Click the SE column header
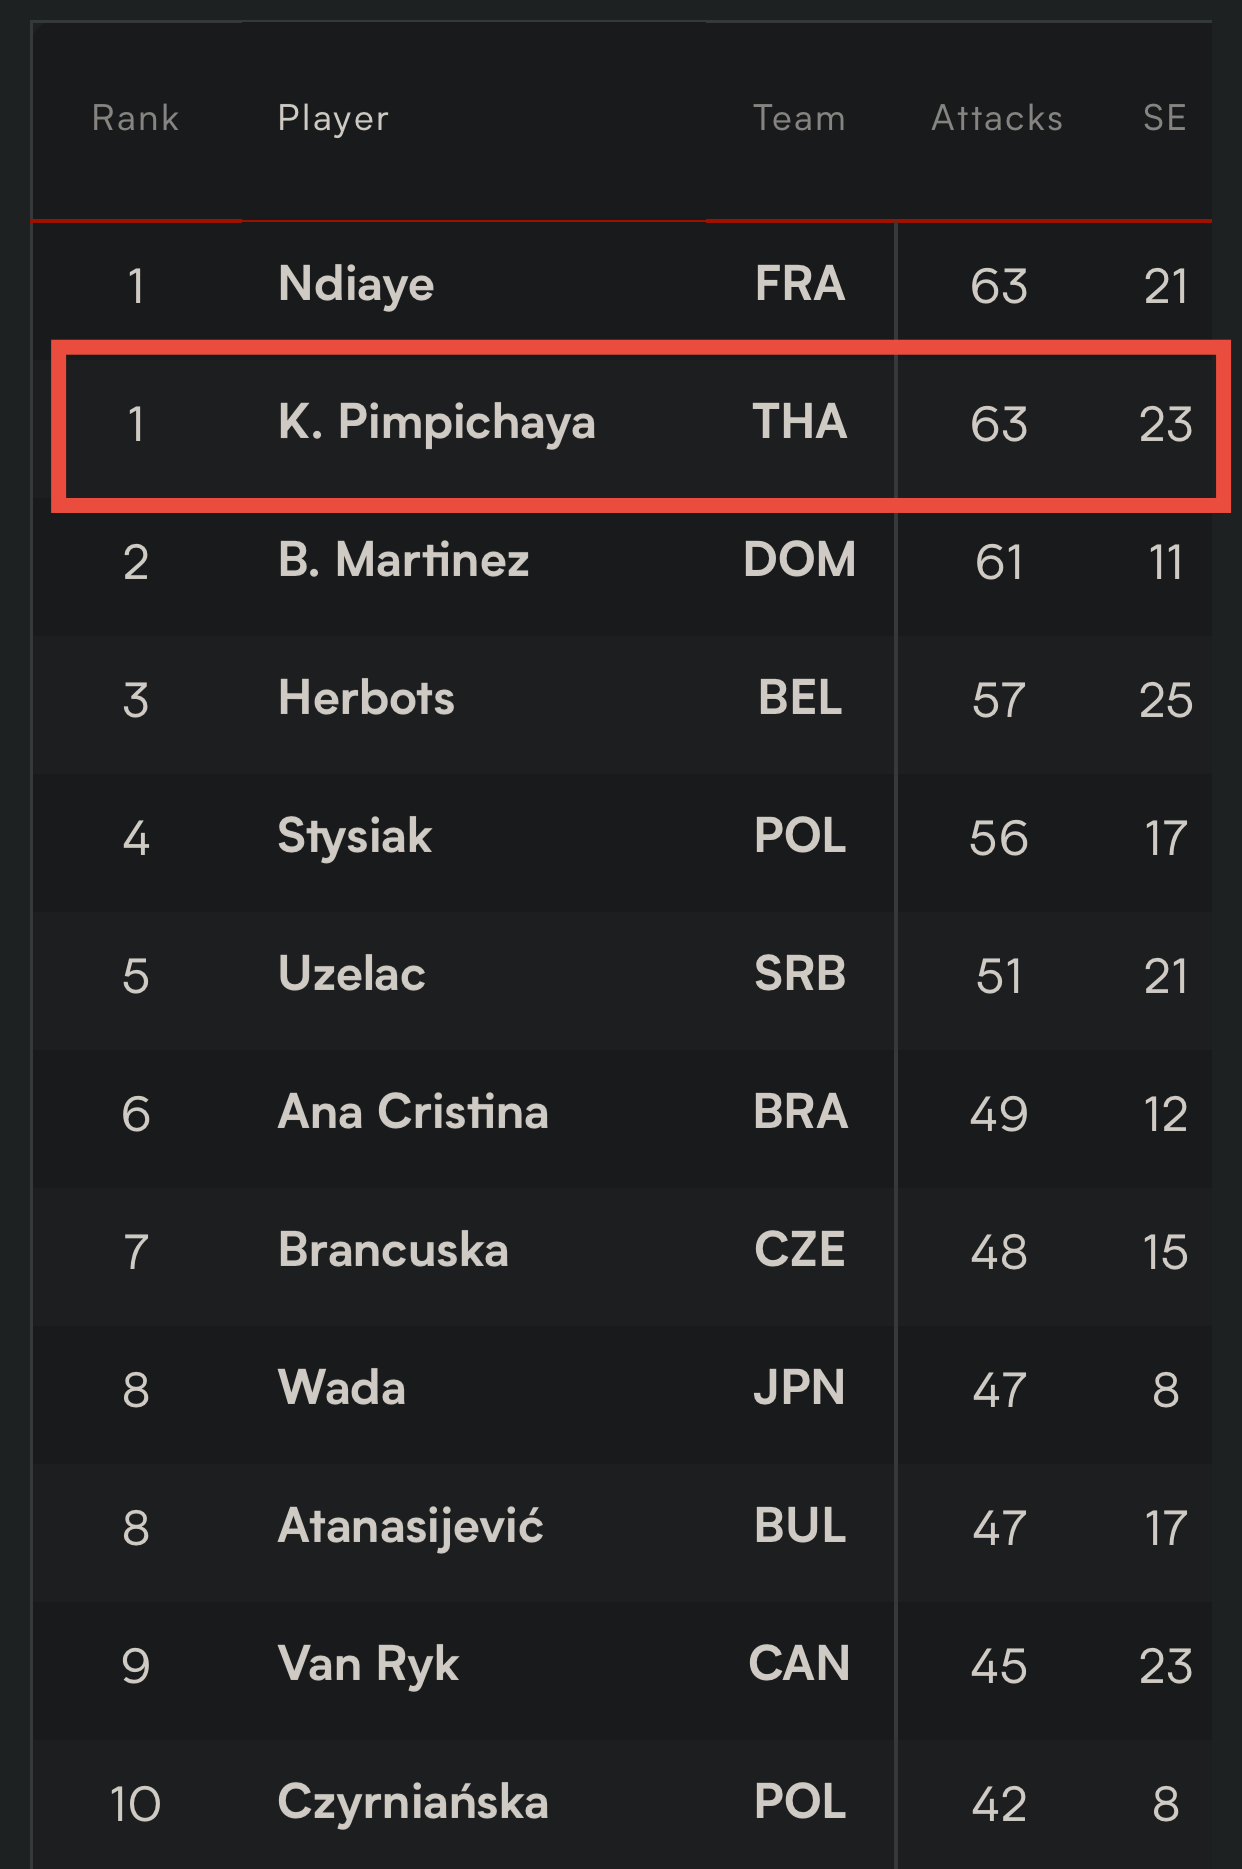Screen dimensions: 1242x1869 1165,118
